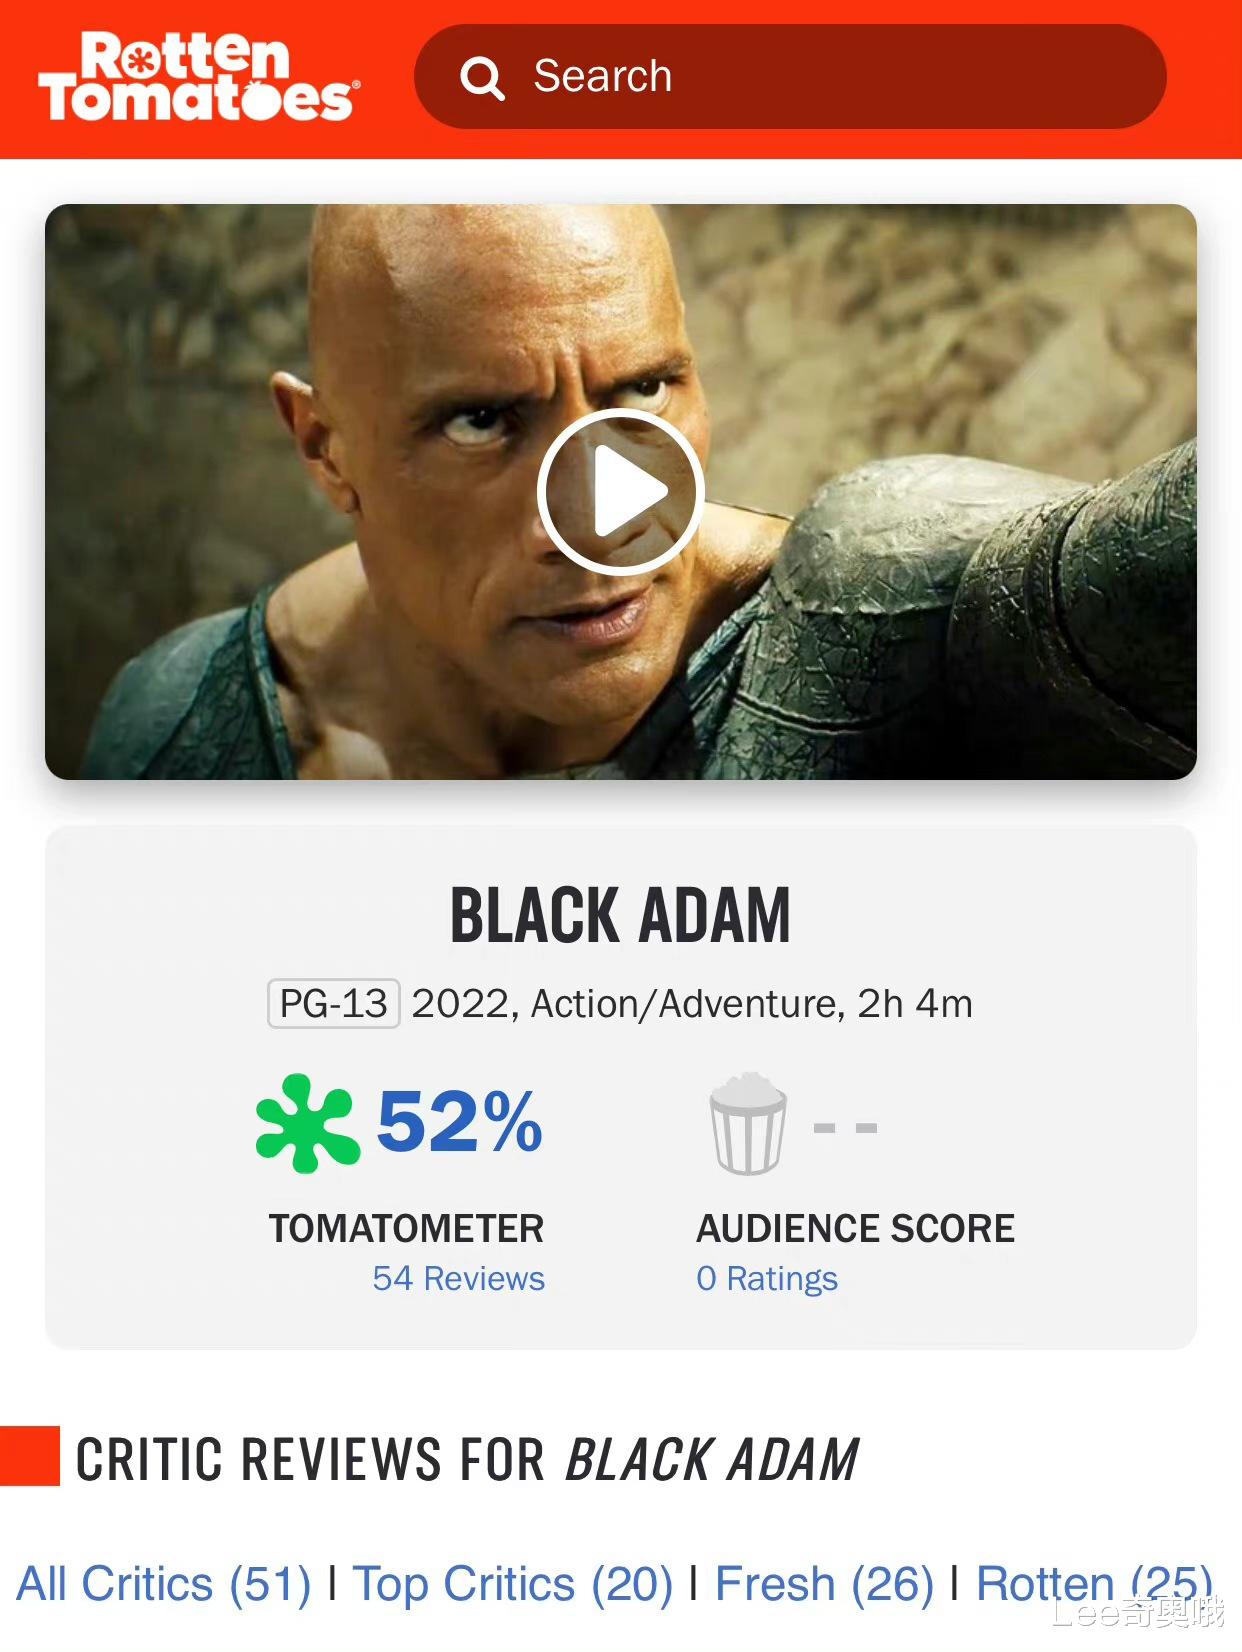Open the 0 Ratings link
The height and width of the screenshot is (1652, 1242).
tap(767, 1279)
